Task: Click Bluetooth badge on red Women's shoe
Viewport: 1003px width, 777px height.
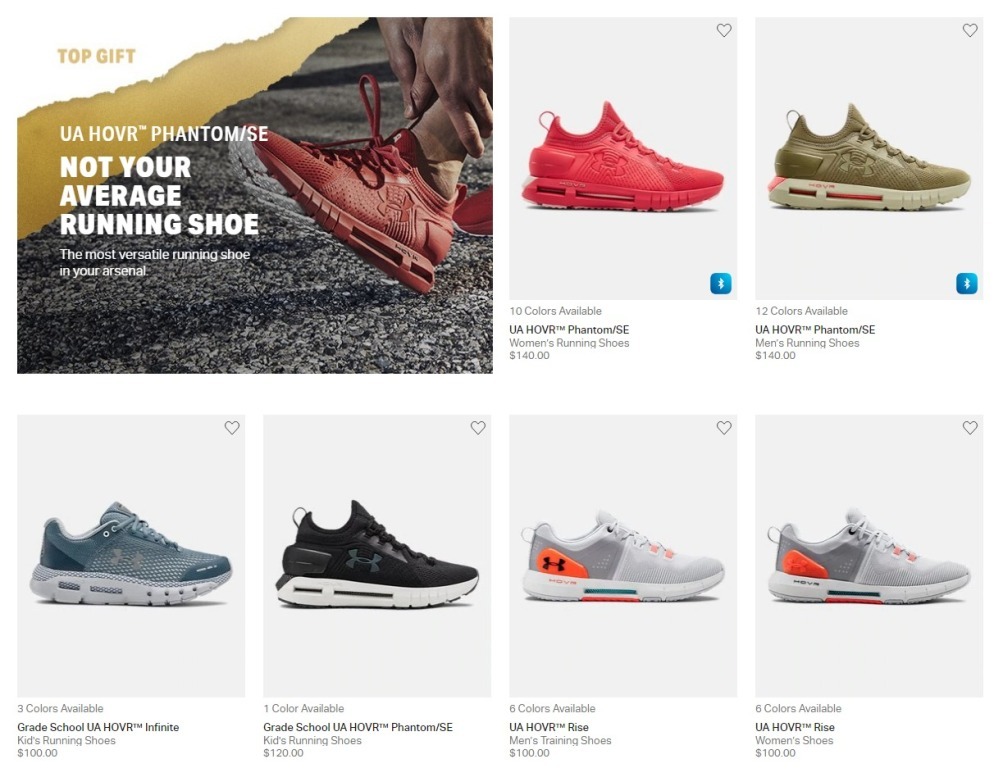Action: point(721,283)
